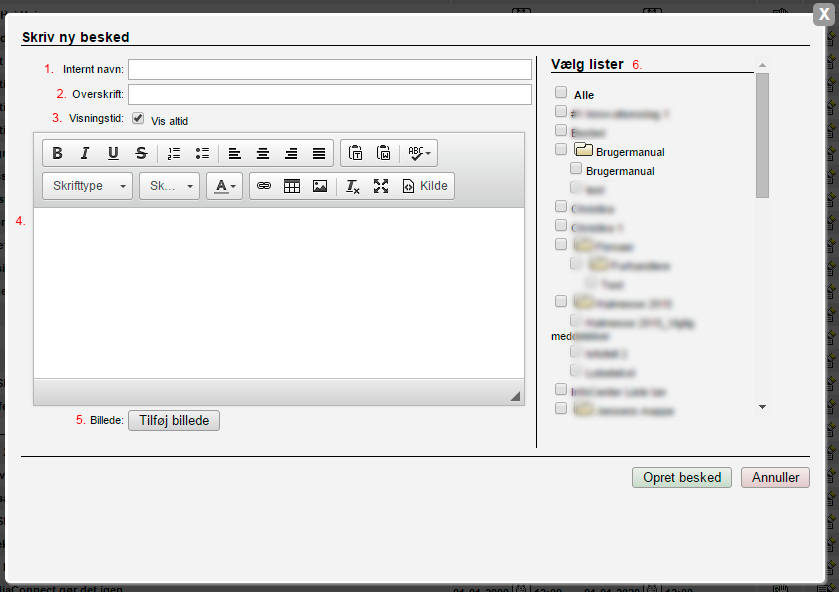Click the Internt navn input field
The width and height of the screenshot is (839, 592).
point(329,69)
